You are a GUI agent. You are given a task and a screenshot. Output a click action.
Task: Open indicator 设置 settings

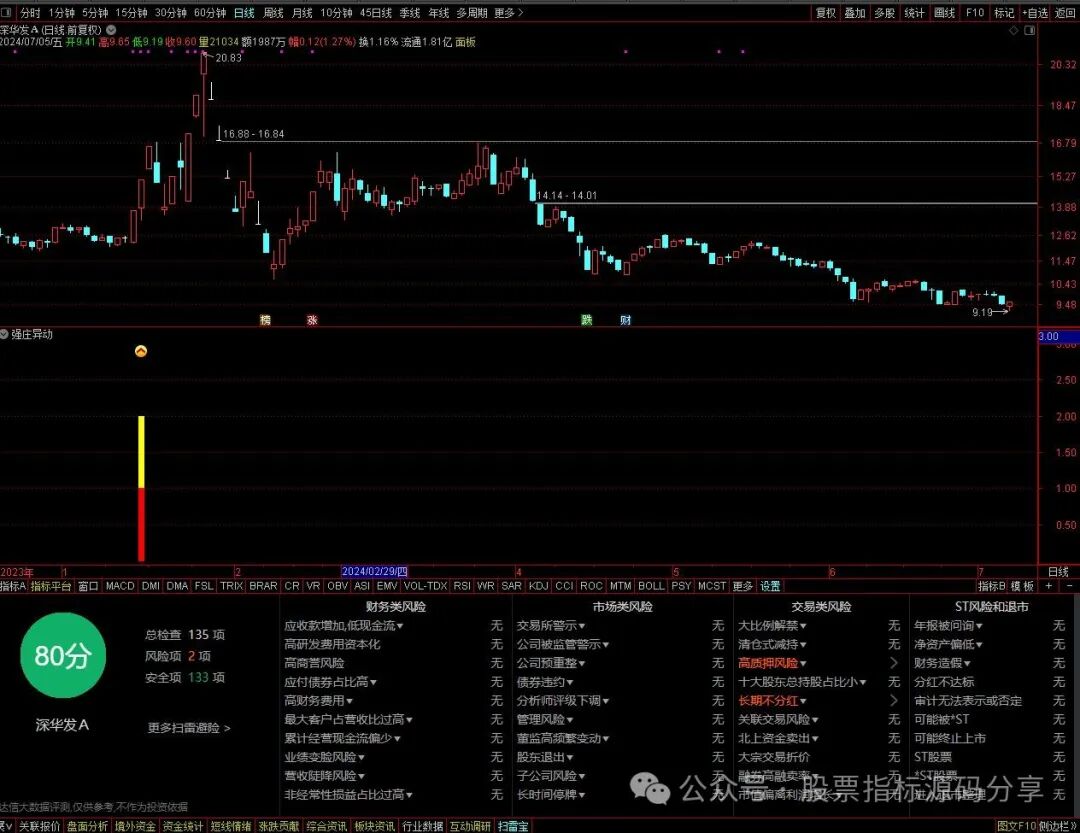pyautogui.click(x=770, y=586)
